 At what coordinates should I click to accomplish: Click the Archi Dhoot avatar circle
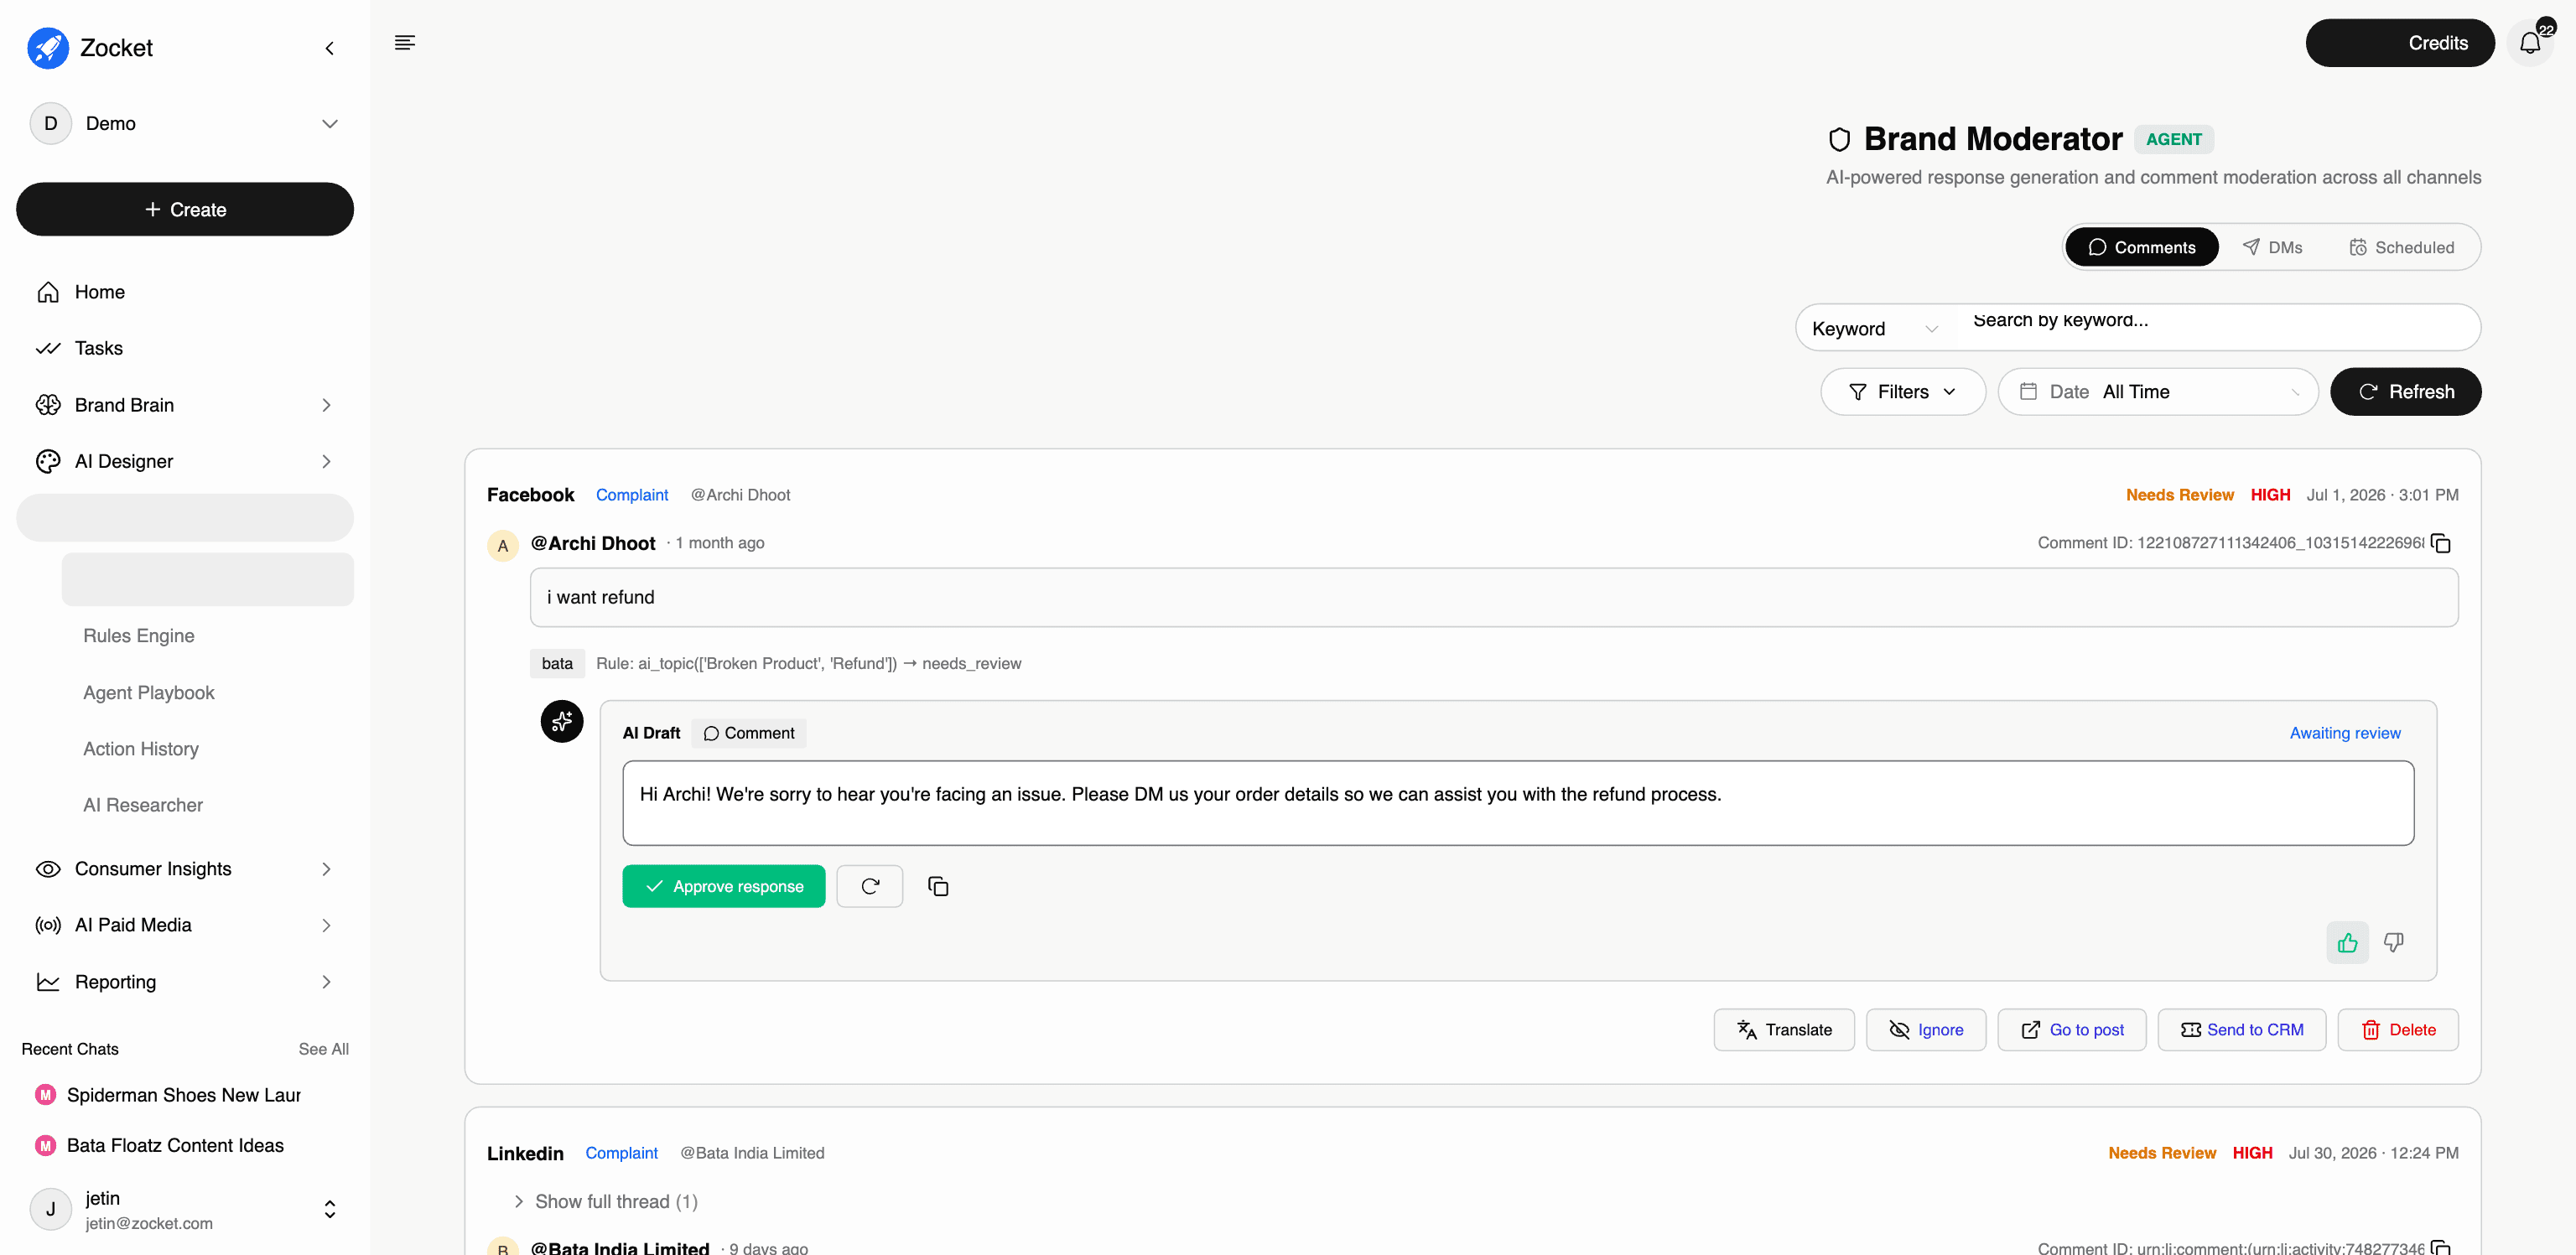(x=503, y=546)
